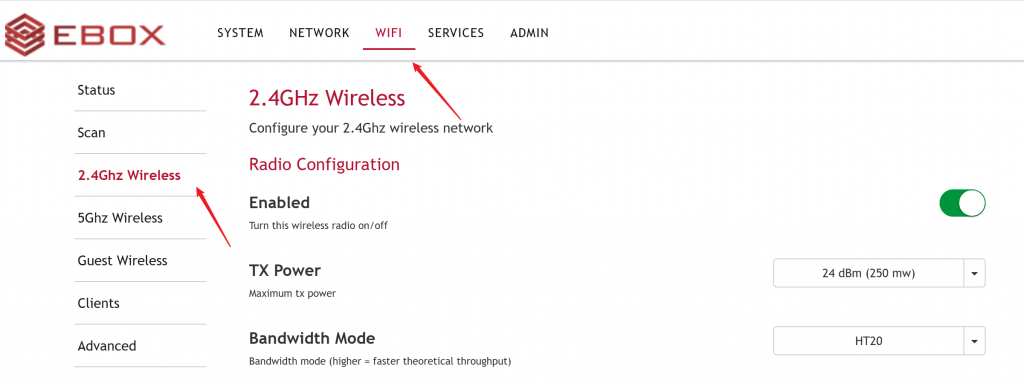The image size is (1024, 383).
Task: Open Guest Wireless settings
Action: pos(122,260)
